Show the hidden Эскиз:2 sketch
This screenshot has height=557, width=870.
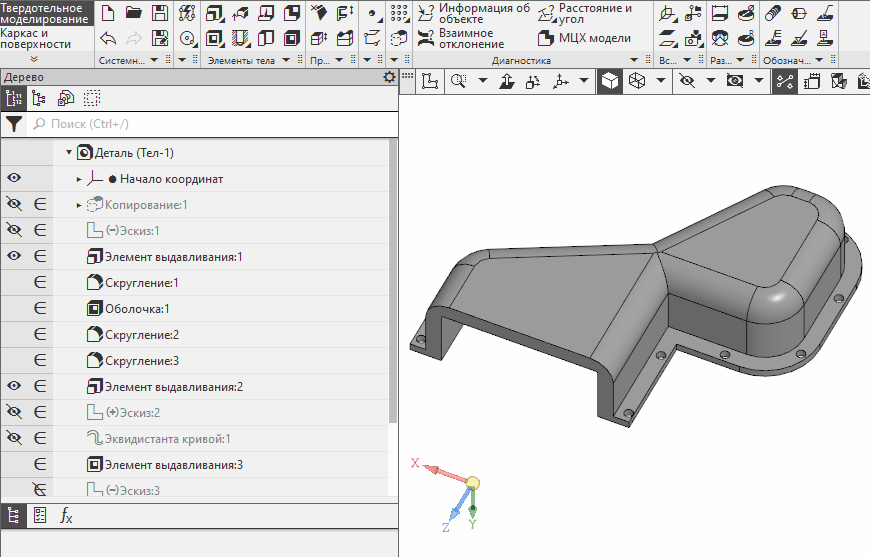click(x=14, y=412)
